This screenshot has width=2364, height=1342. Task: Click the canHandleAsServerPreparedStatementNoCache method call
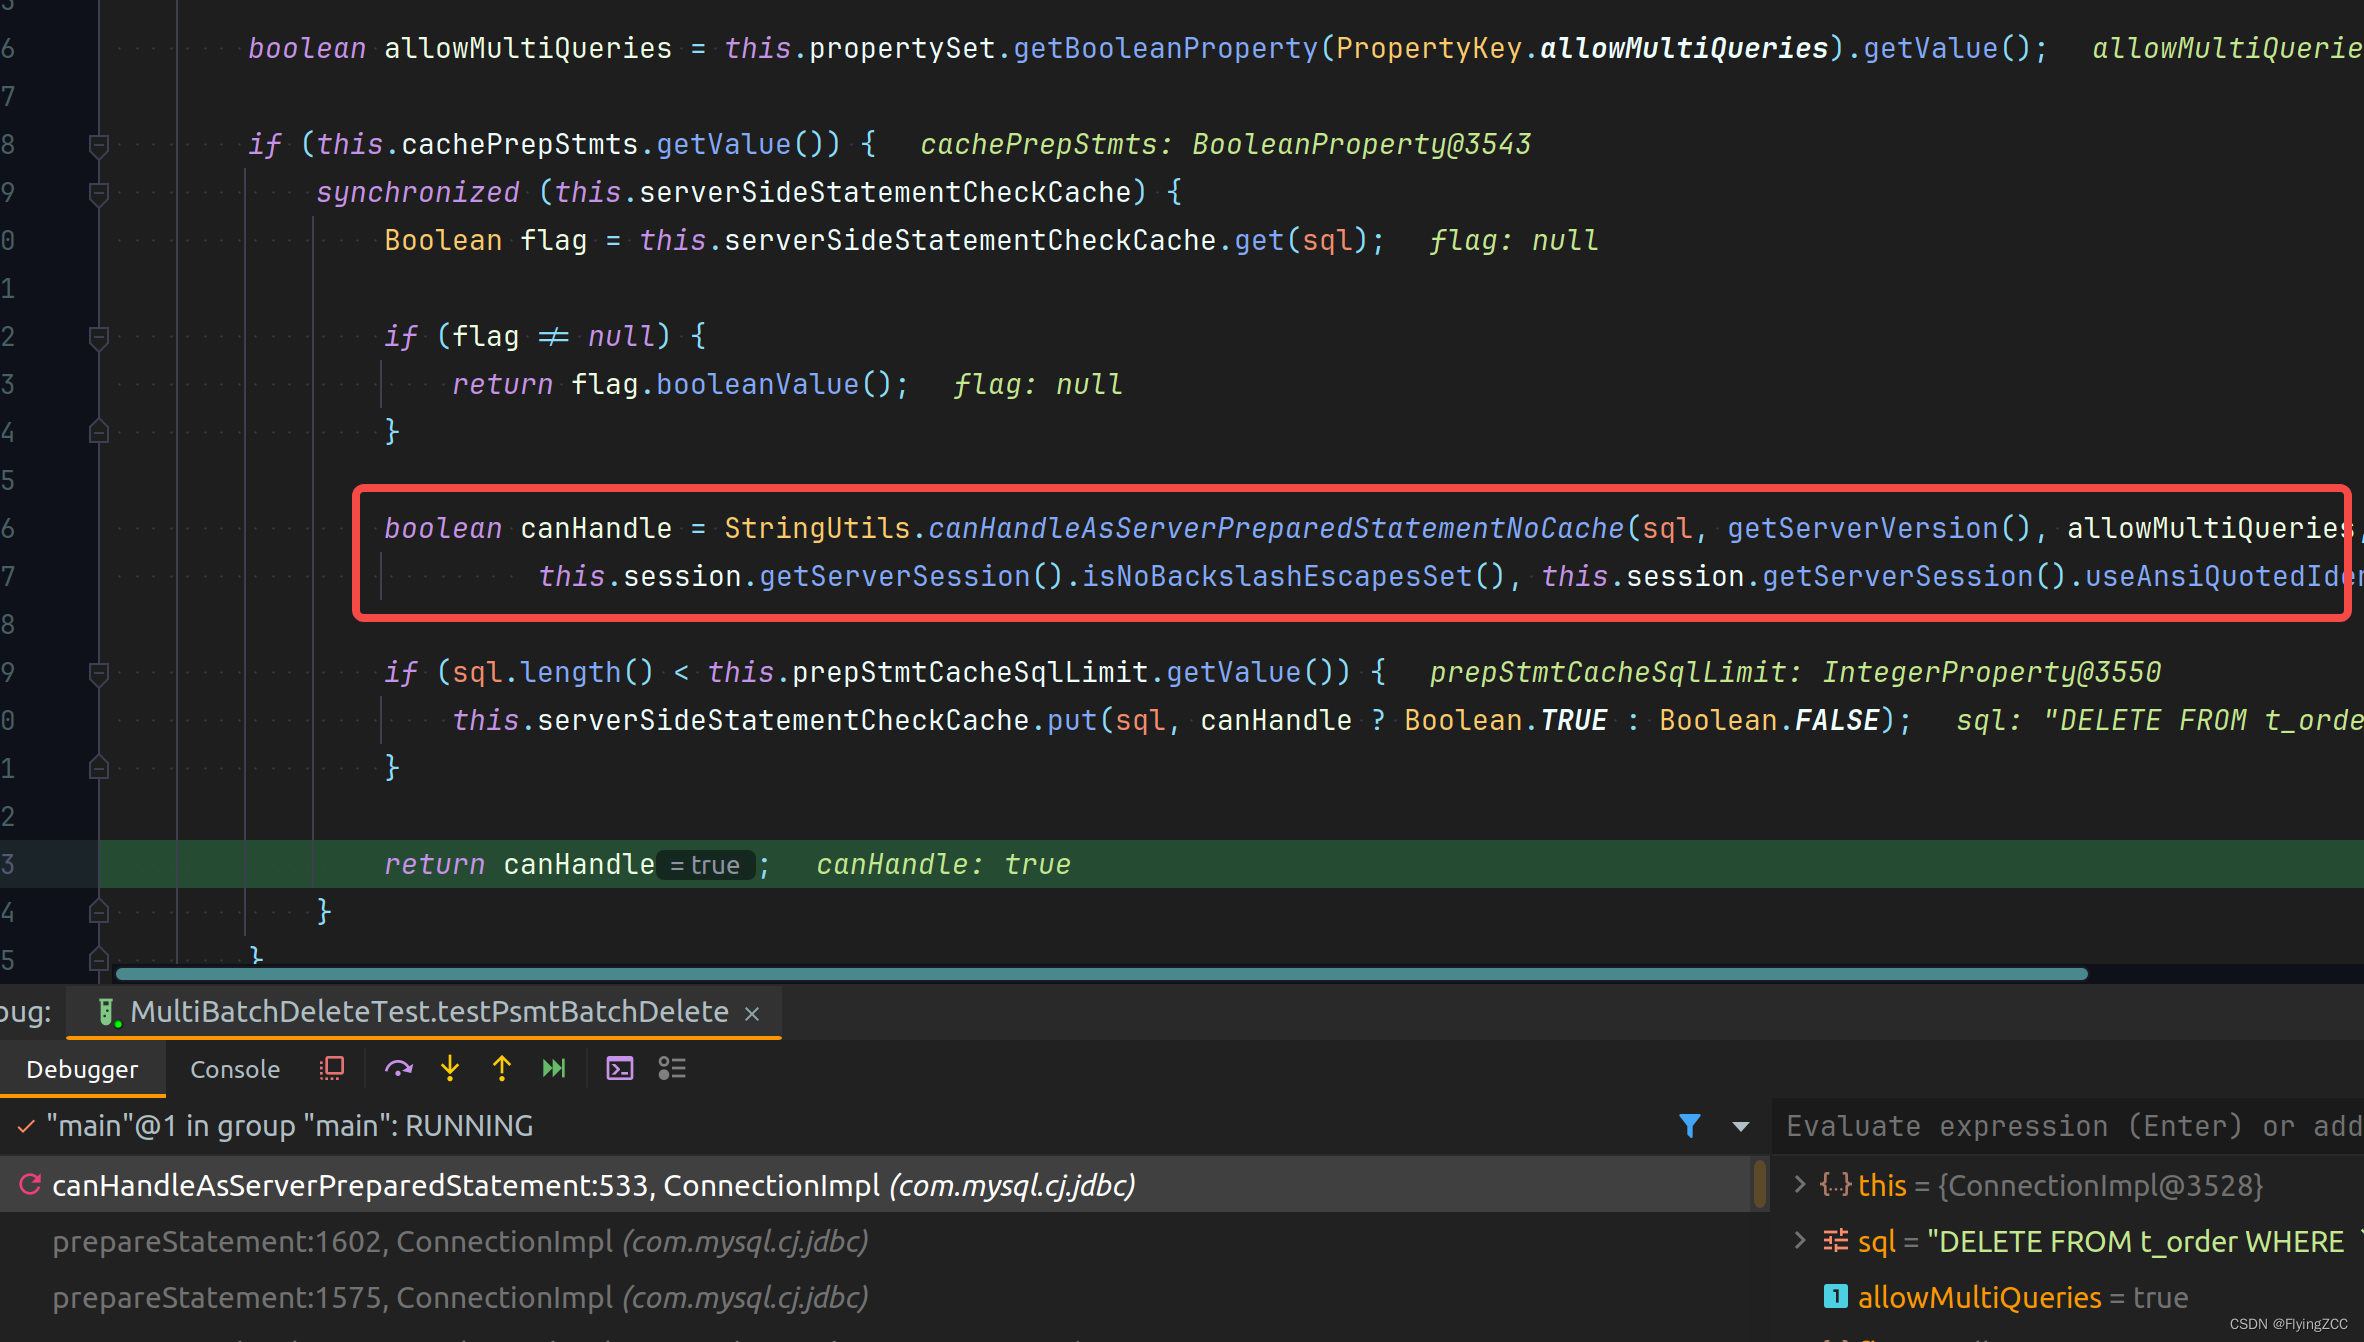coord(1276,528)
